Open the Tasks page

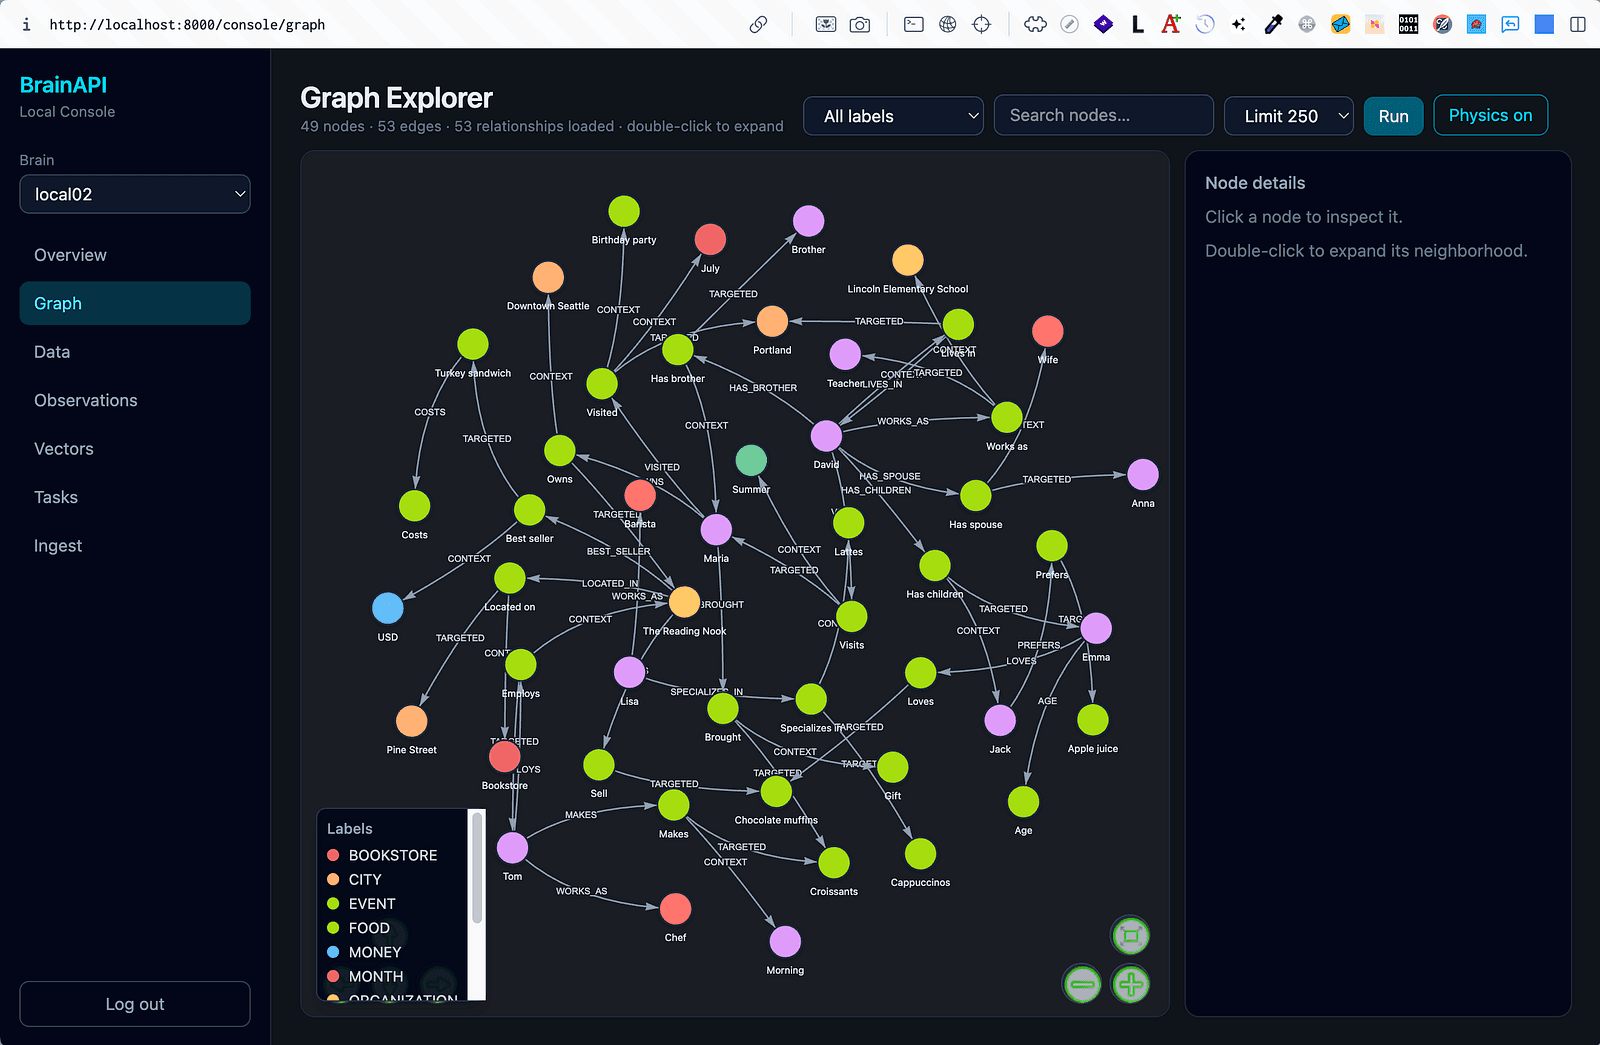coord(135,497)
